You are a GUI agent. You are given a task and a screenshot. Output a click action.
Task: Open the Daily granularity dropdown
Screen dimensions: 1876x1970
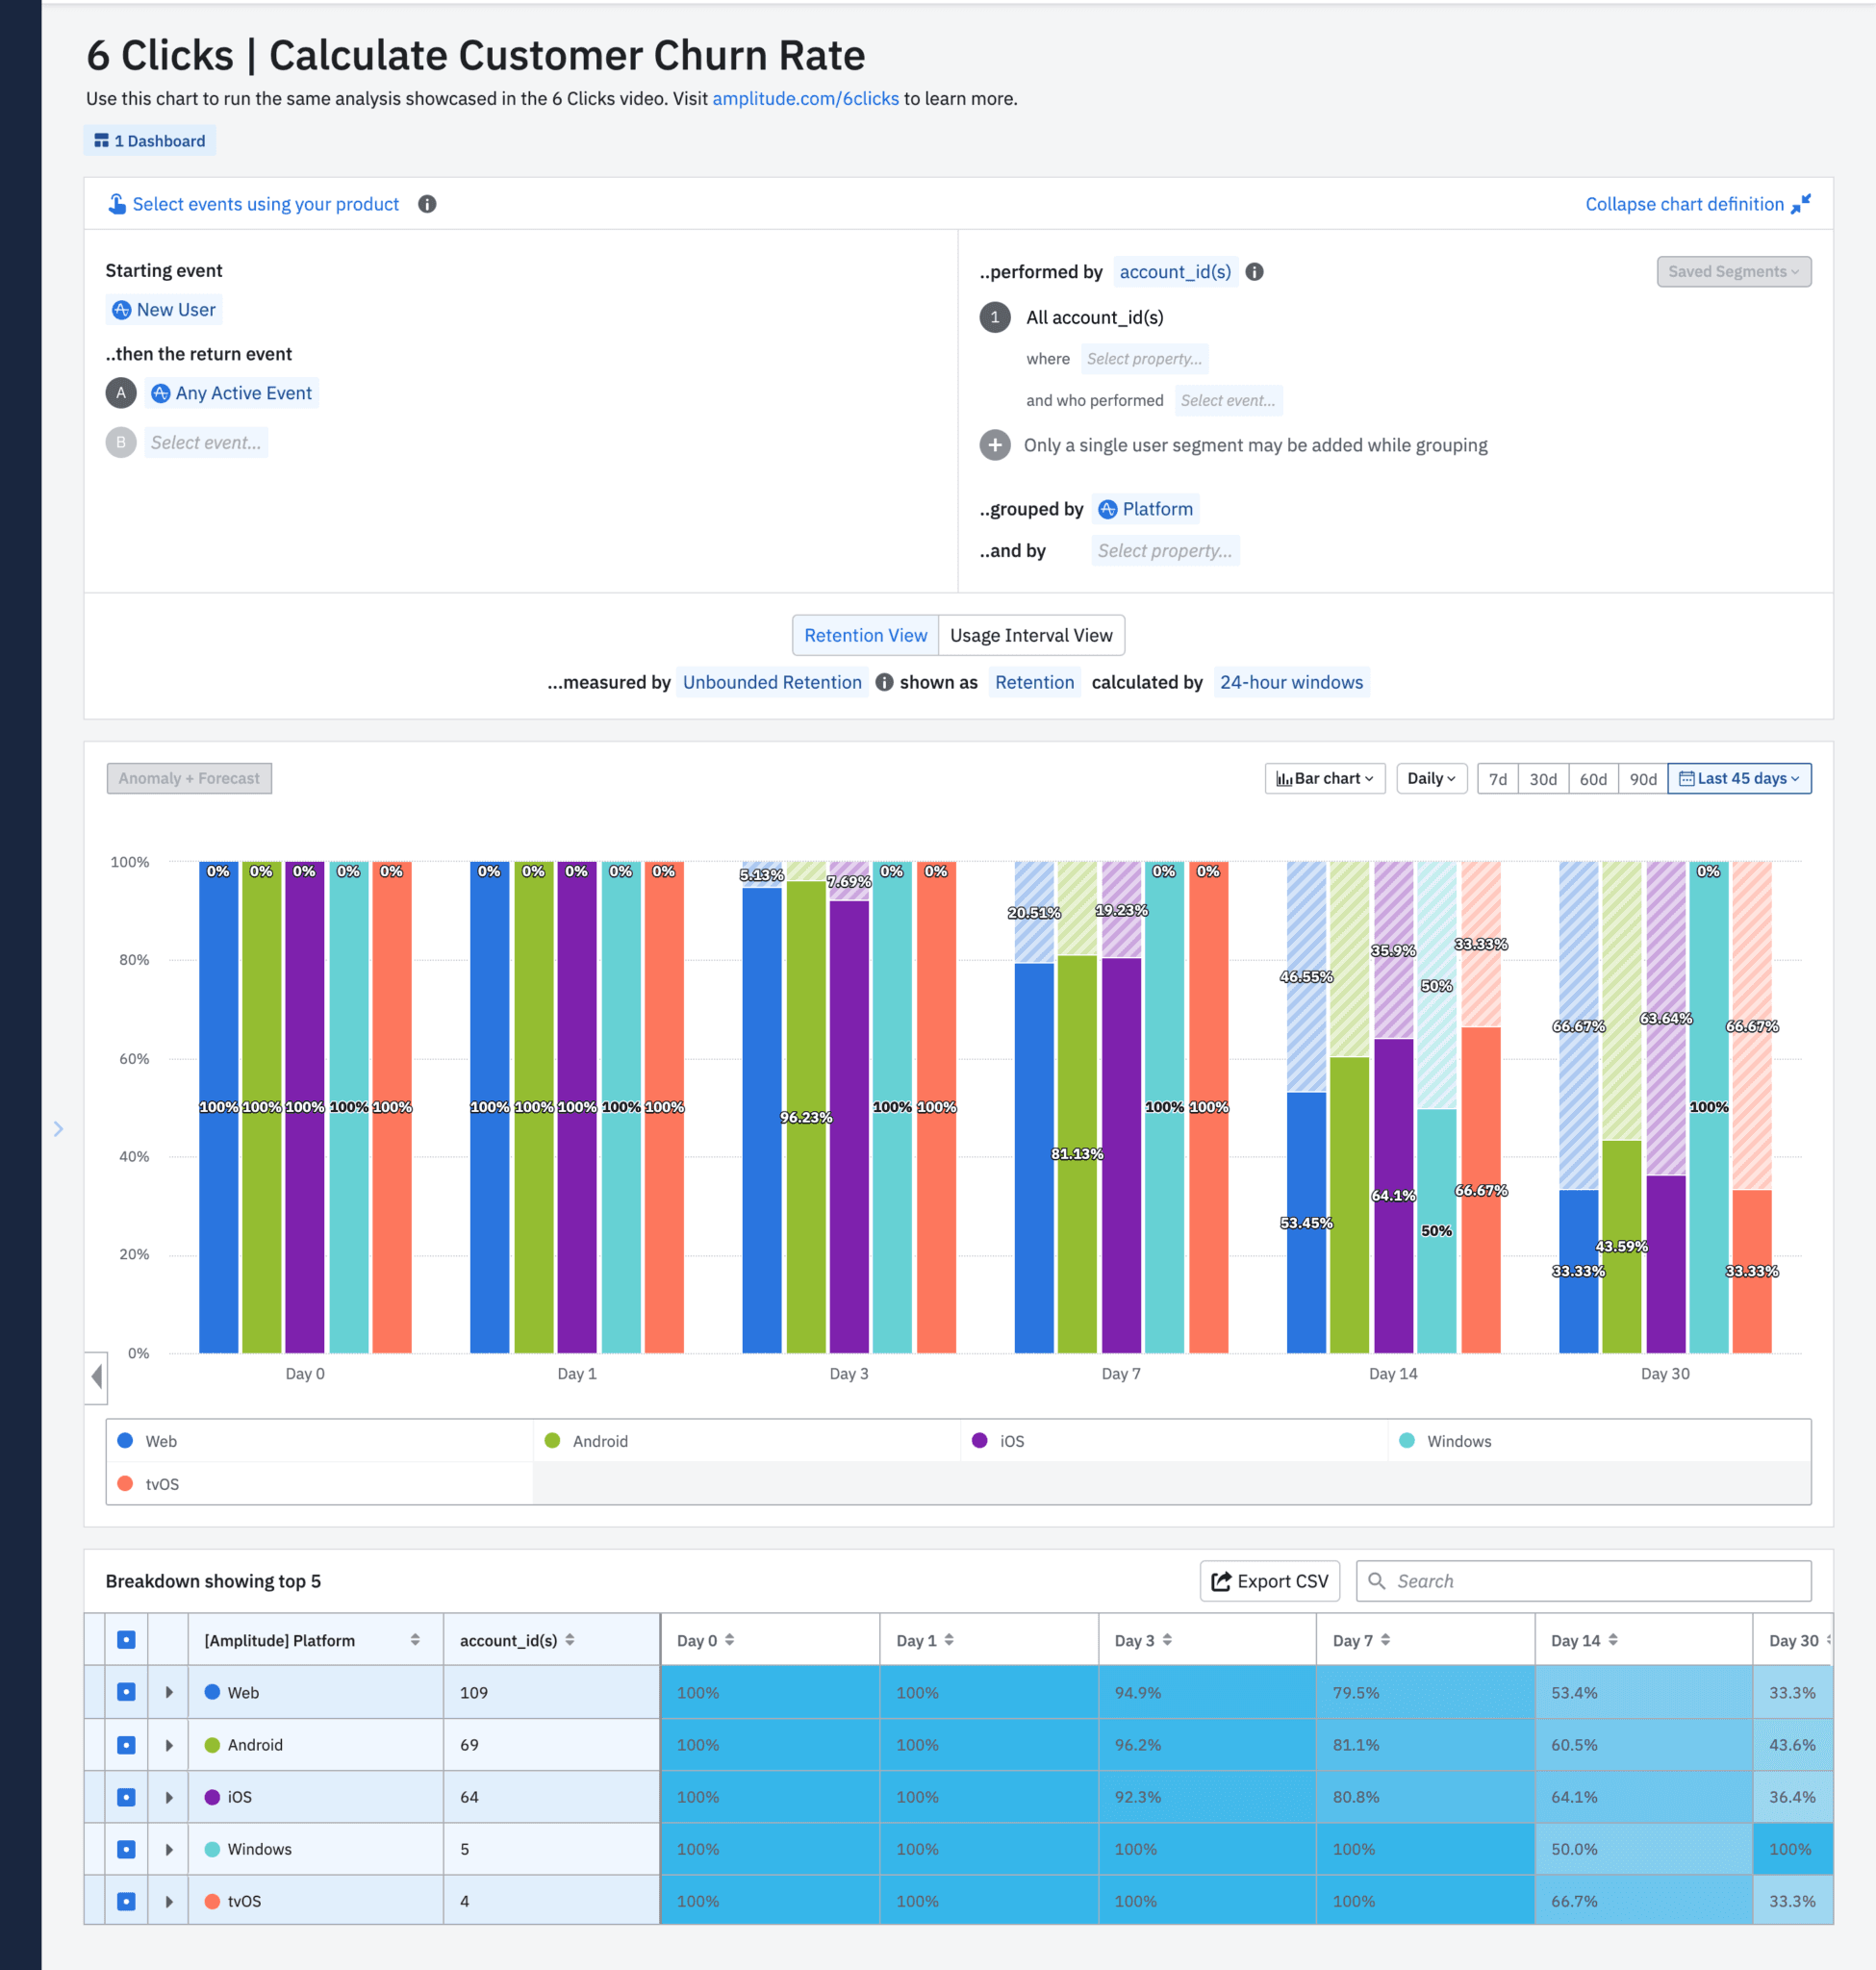[x=1431, y=778]
